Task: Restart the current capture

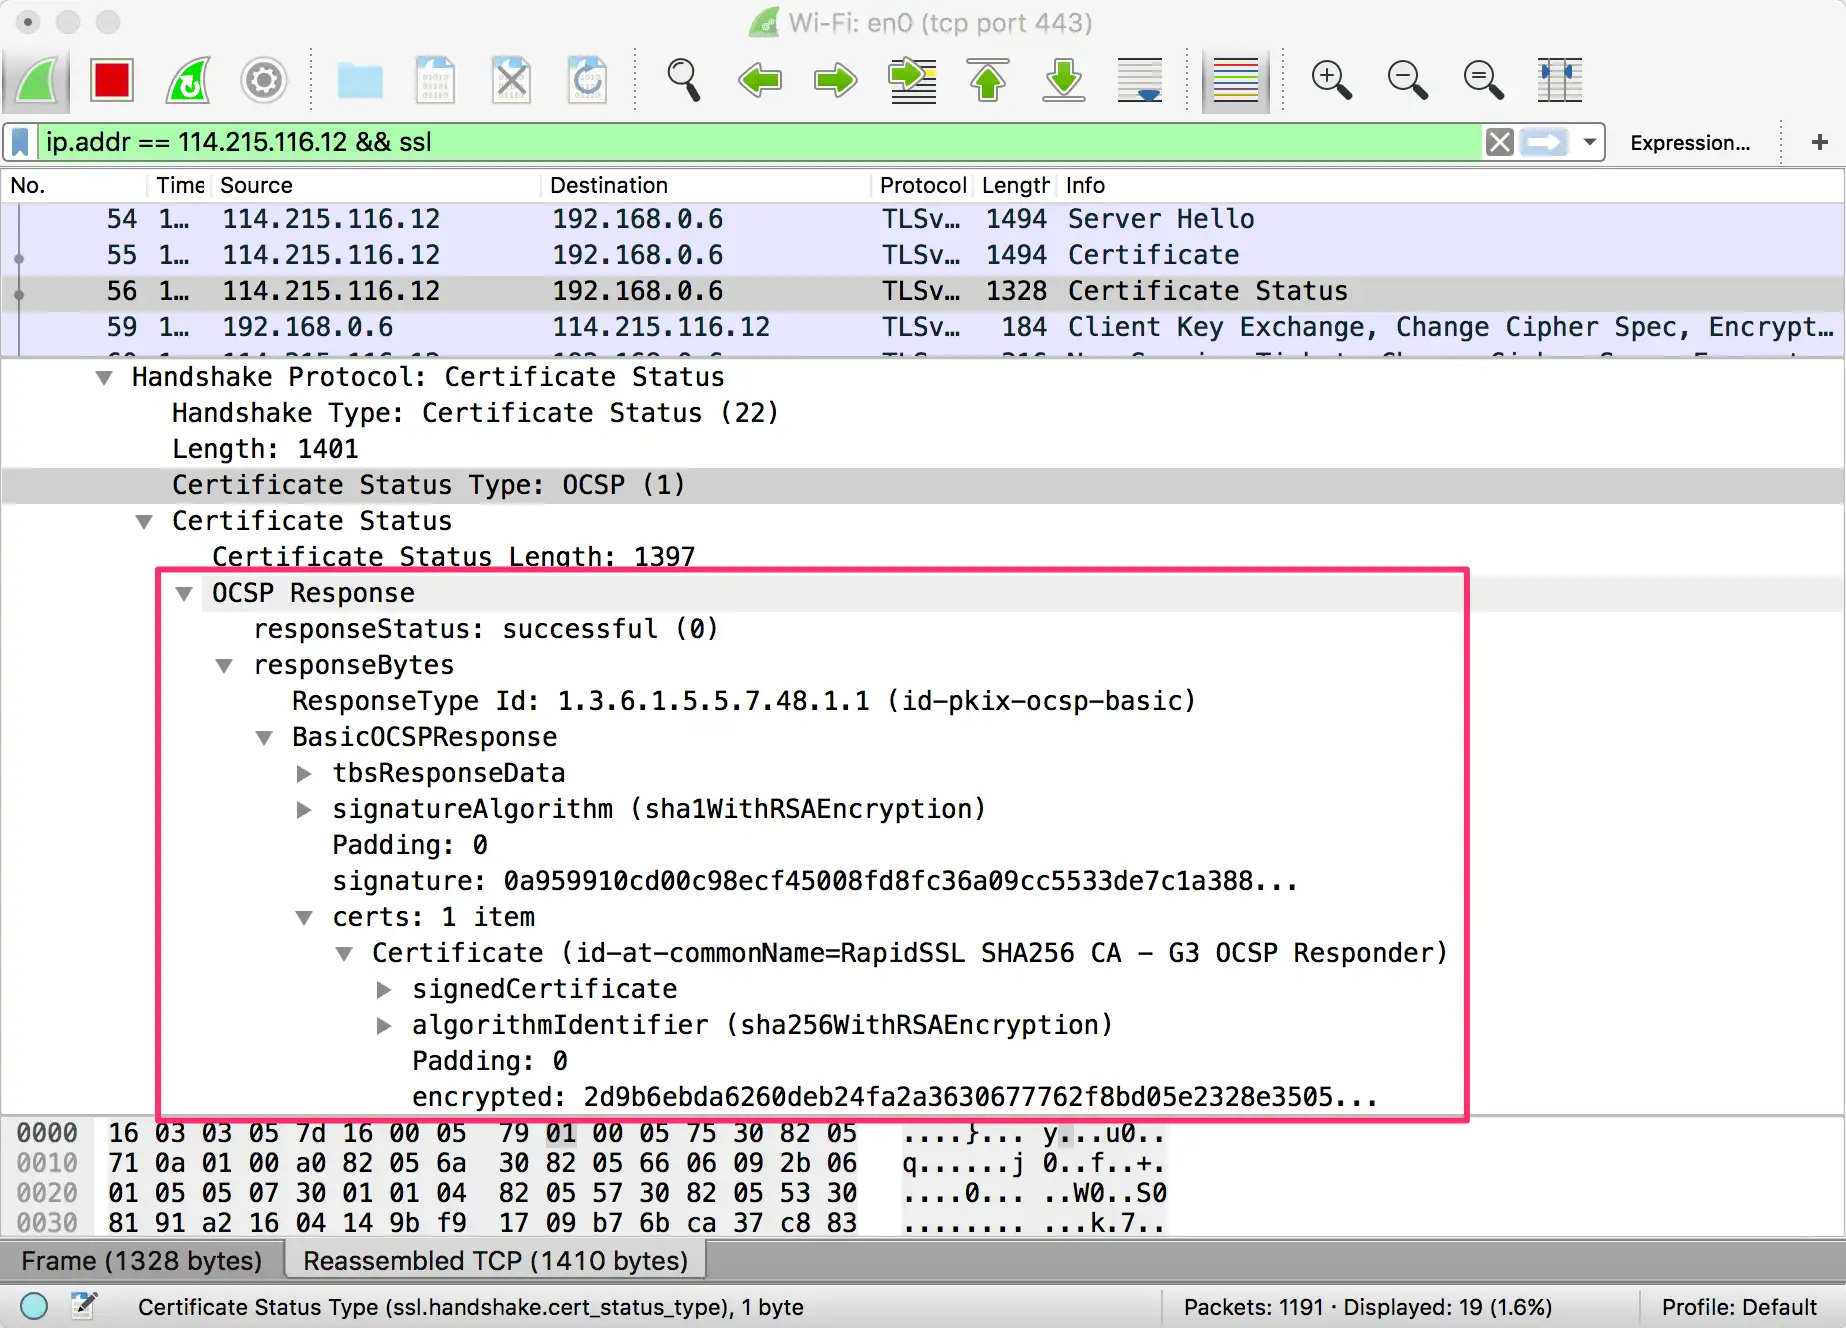Action: click(x=188, y=80)
